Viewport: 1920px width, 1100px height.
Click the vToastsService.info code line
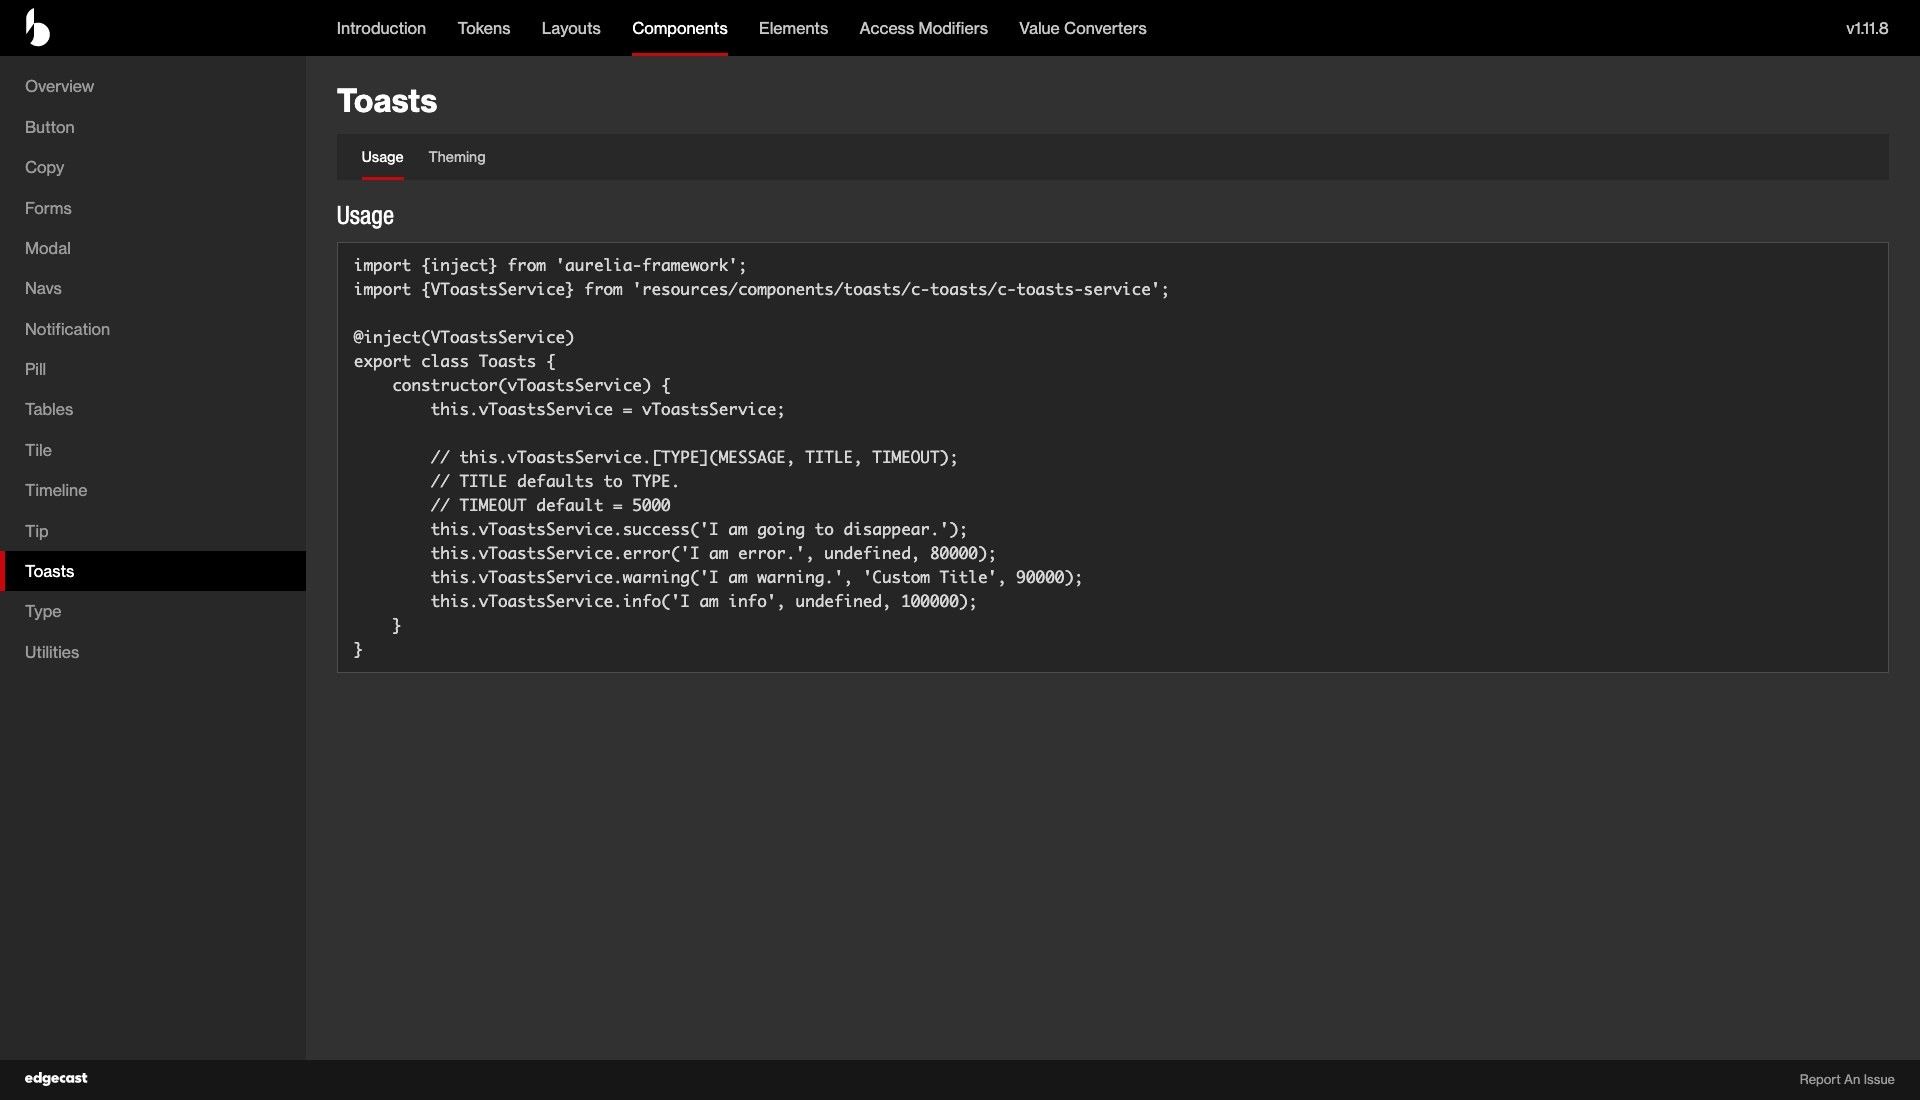point(703,601)
